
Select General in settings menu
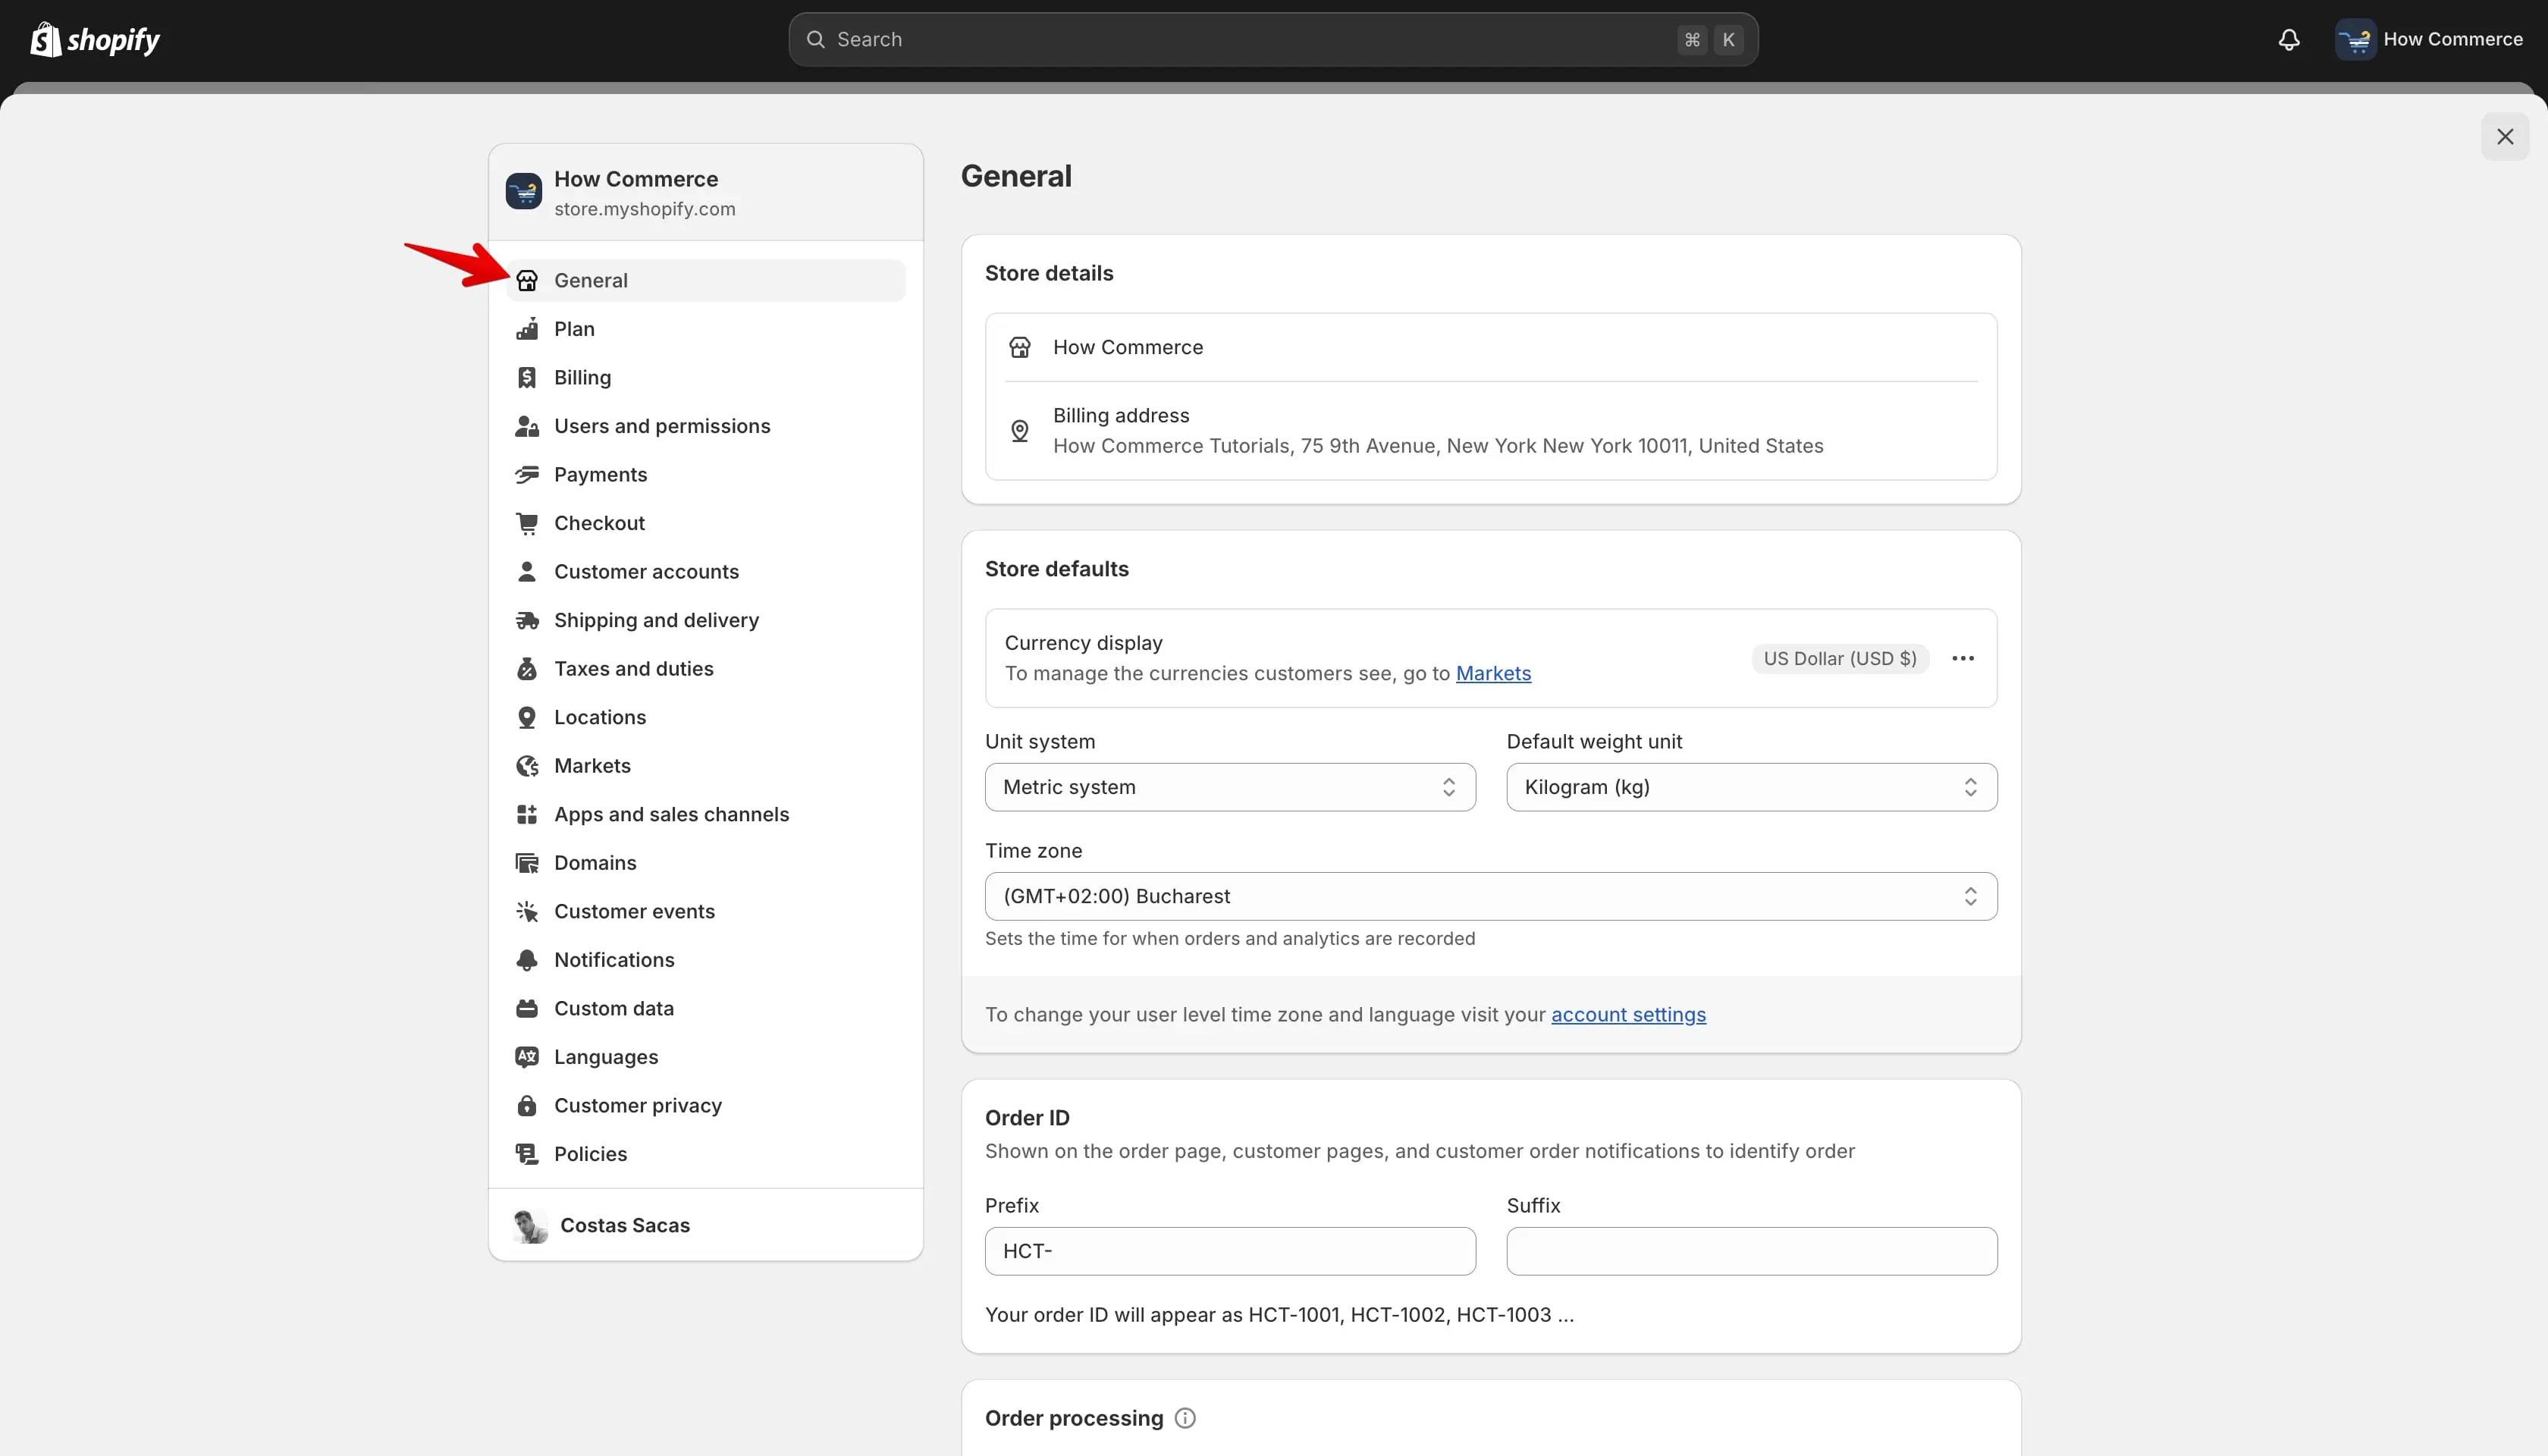[x=706, y=281]
